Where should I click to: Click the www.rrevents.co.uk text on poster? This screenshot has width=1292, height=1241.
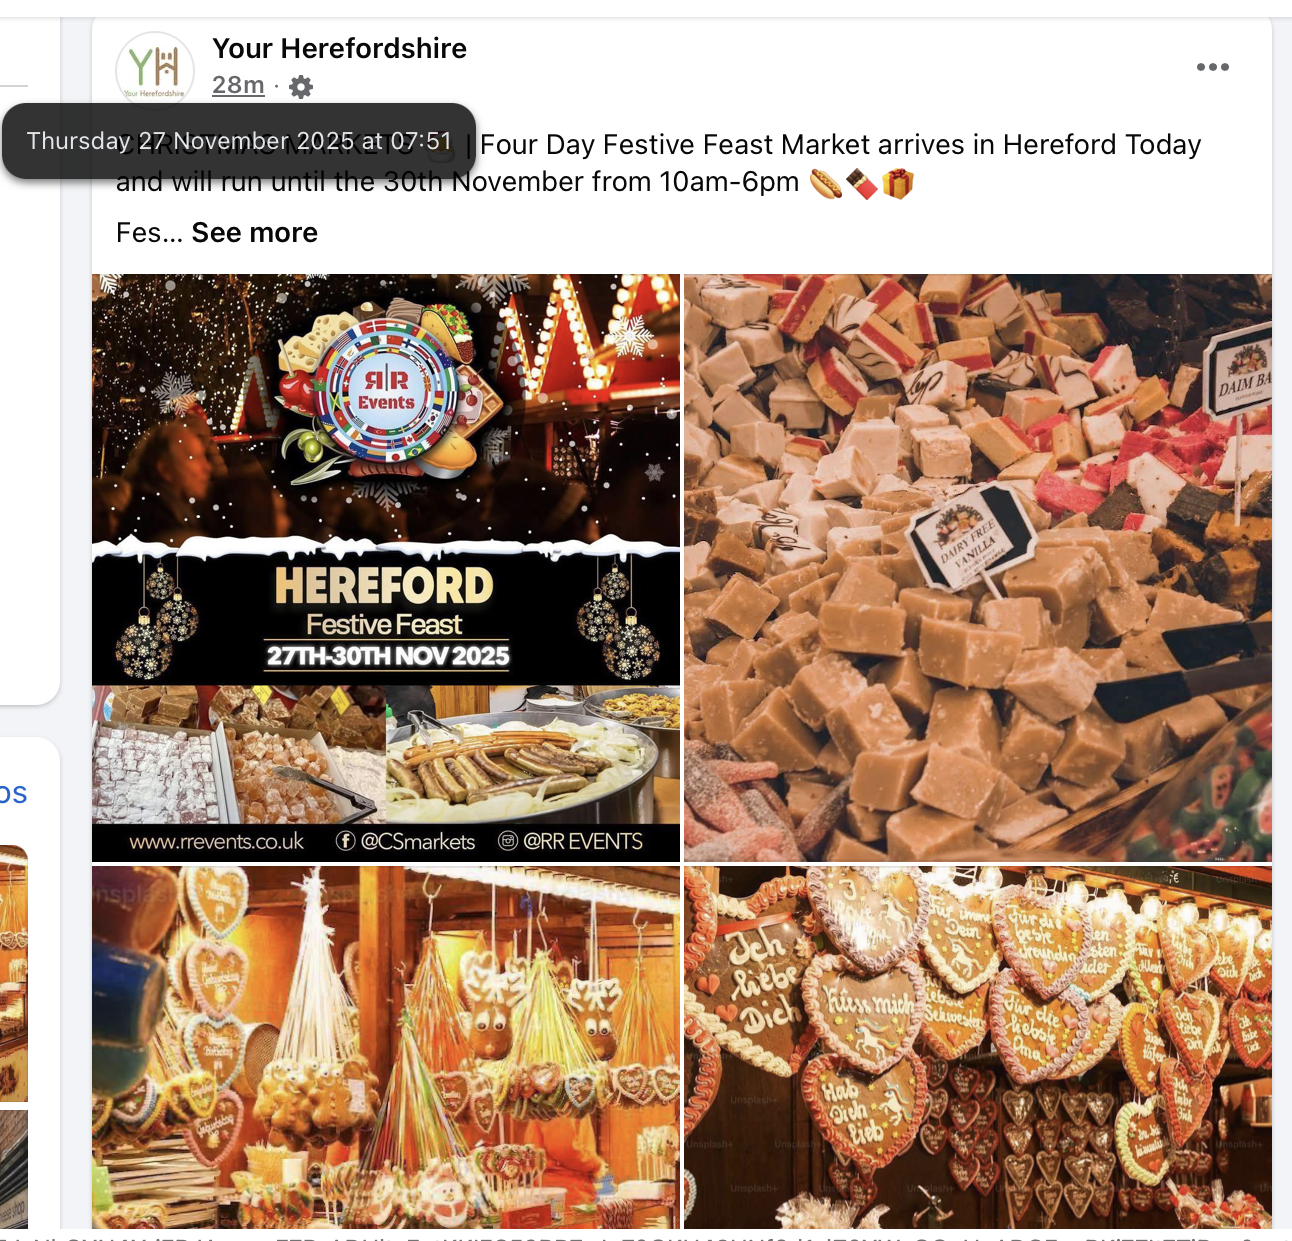tap(217, 842)
